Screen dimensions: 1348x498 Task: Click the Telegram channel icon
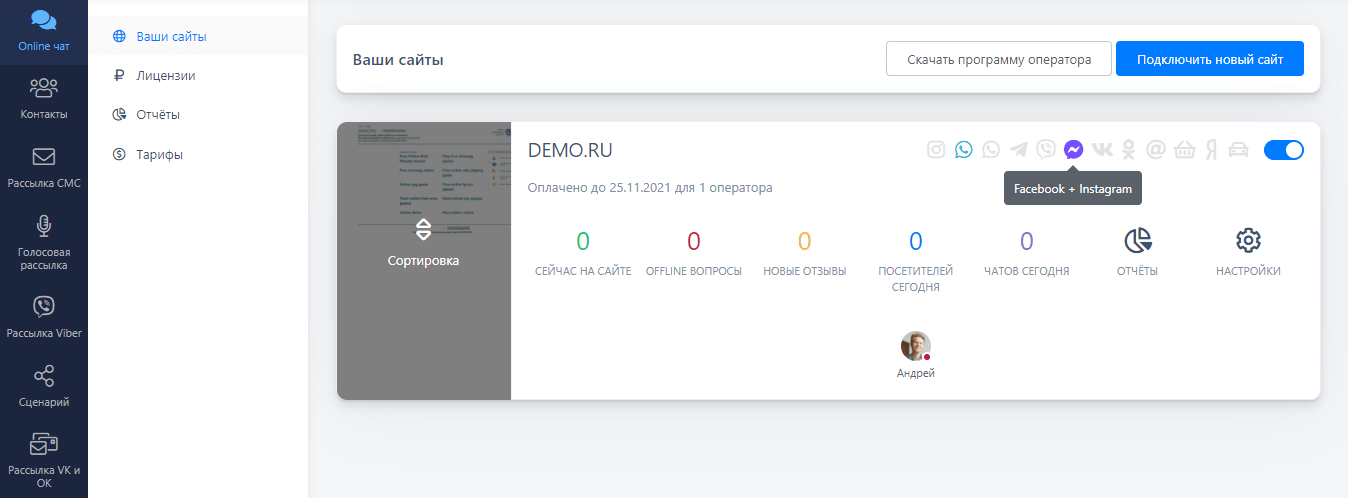click(x=1018, y=150)
